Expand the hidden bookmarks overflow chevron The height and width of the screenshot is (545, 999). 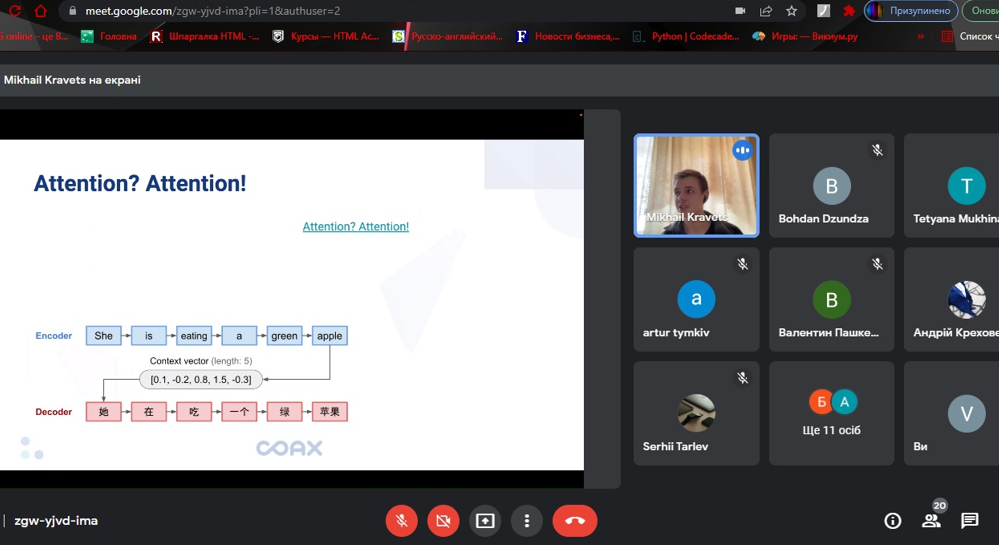coord(920,37)
